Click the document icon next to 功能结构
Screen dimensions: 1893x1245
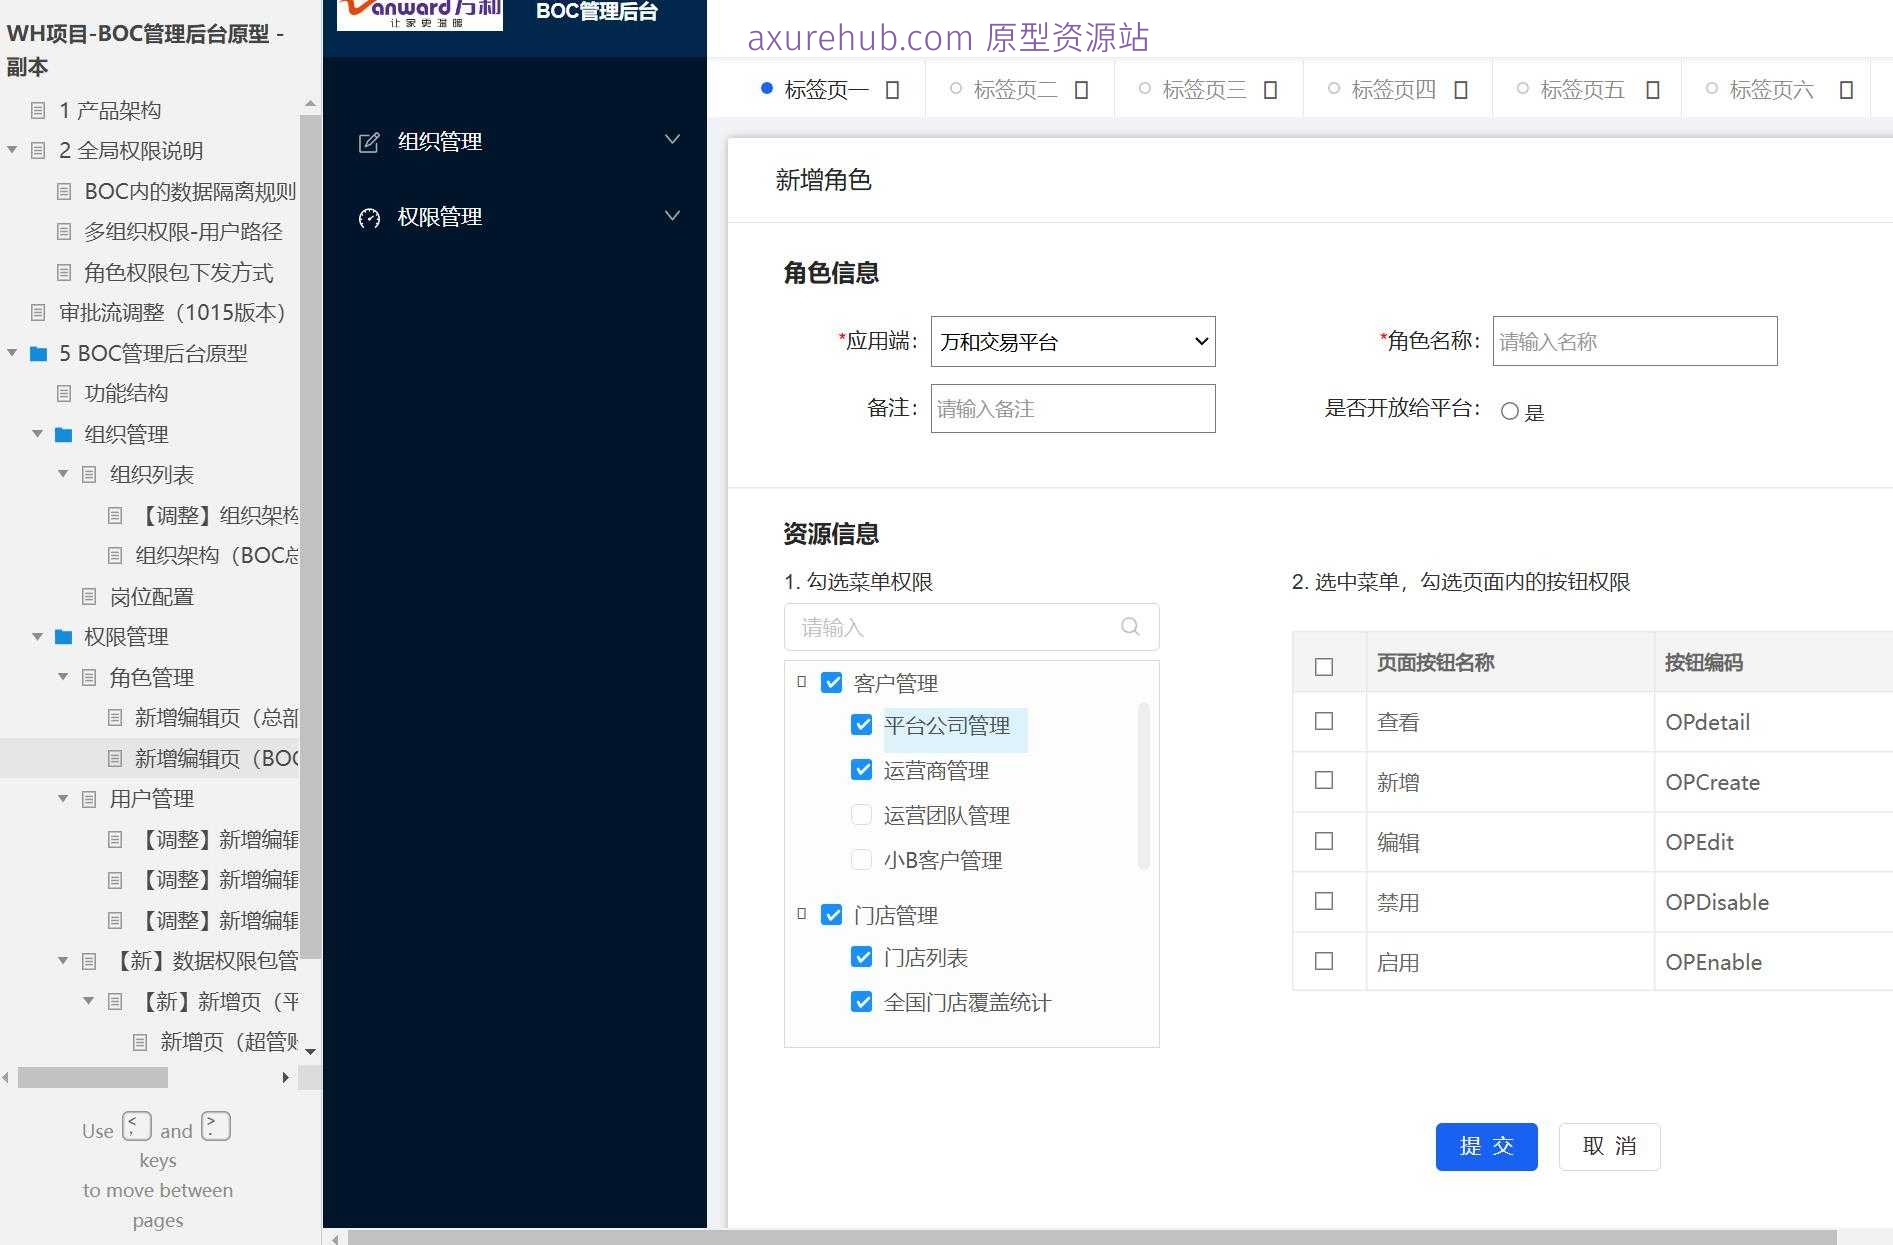click(63, 393)
